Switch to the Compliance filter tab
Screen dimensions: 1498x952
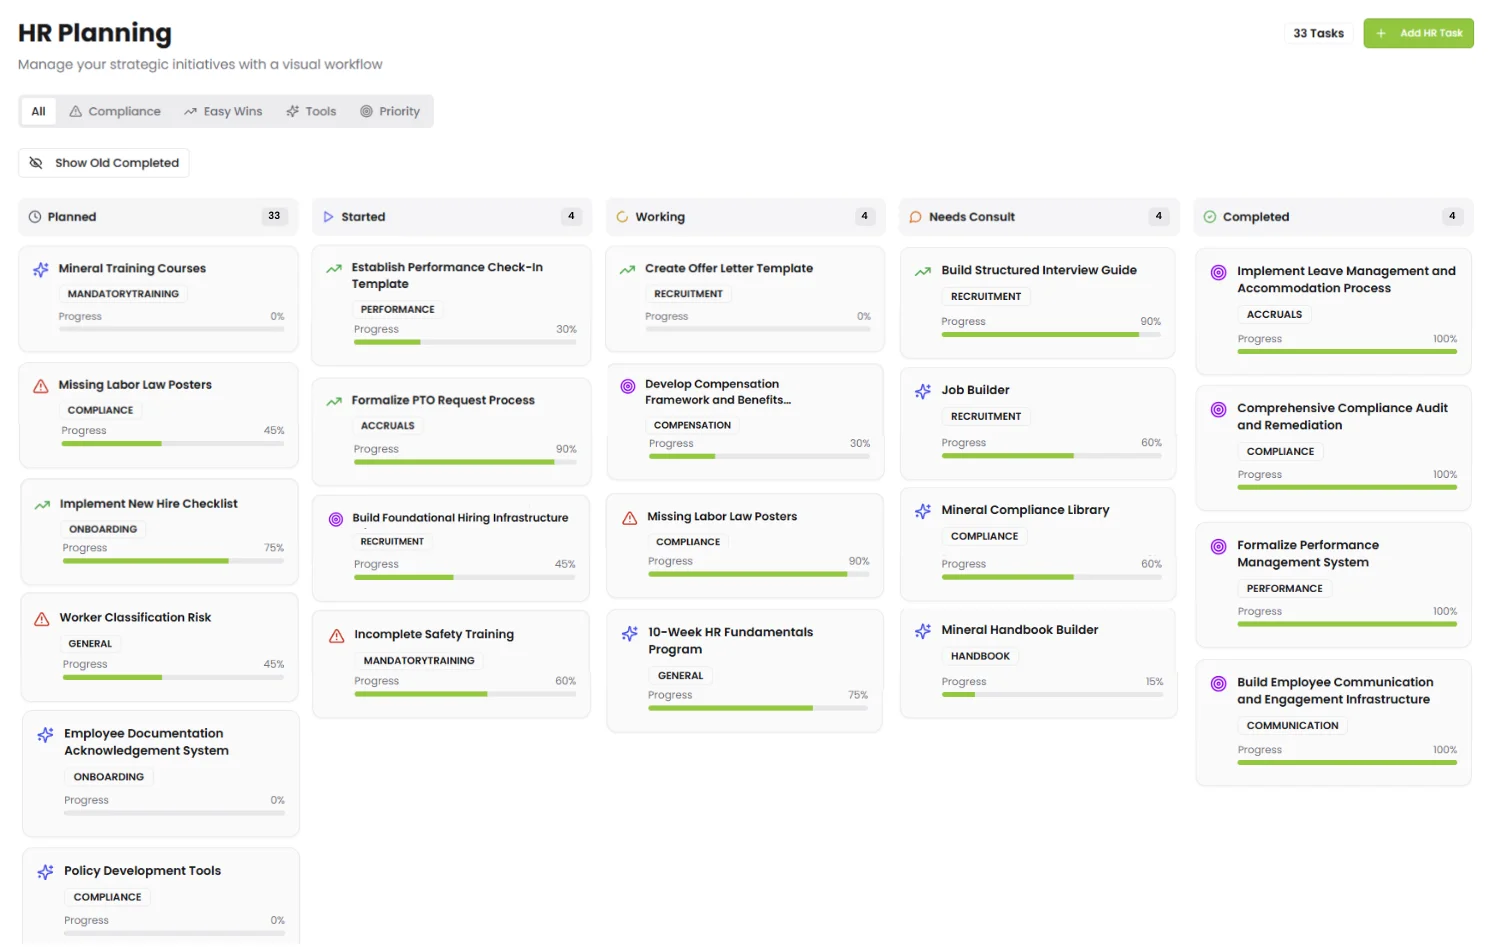[x=115, y=111]
